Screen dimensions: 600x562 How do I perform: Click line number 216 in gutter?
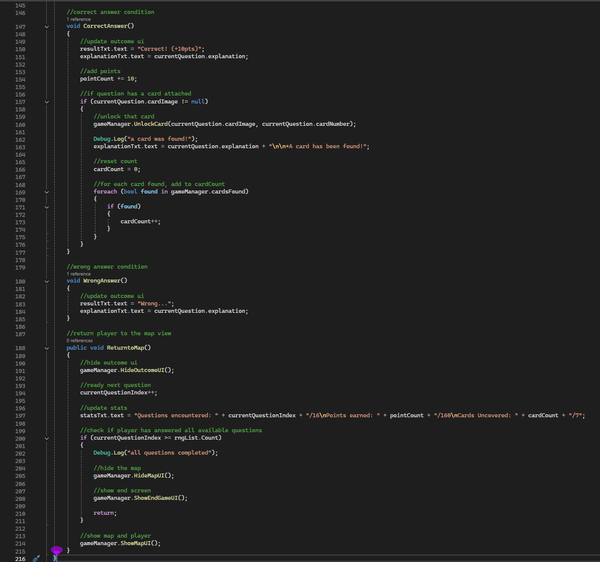pos(20,559)
